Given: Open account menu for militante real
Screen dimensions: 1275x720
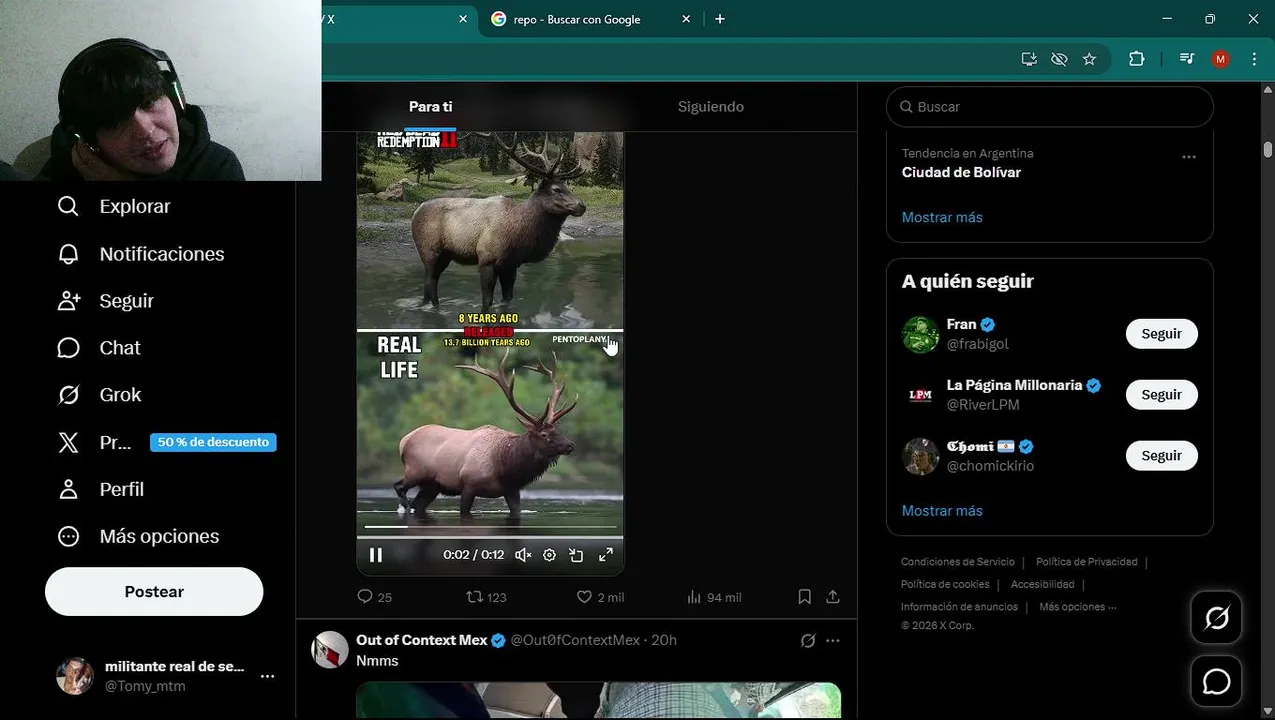Looking at the screenshot, I should tap(267, 676).
